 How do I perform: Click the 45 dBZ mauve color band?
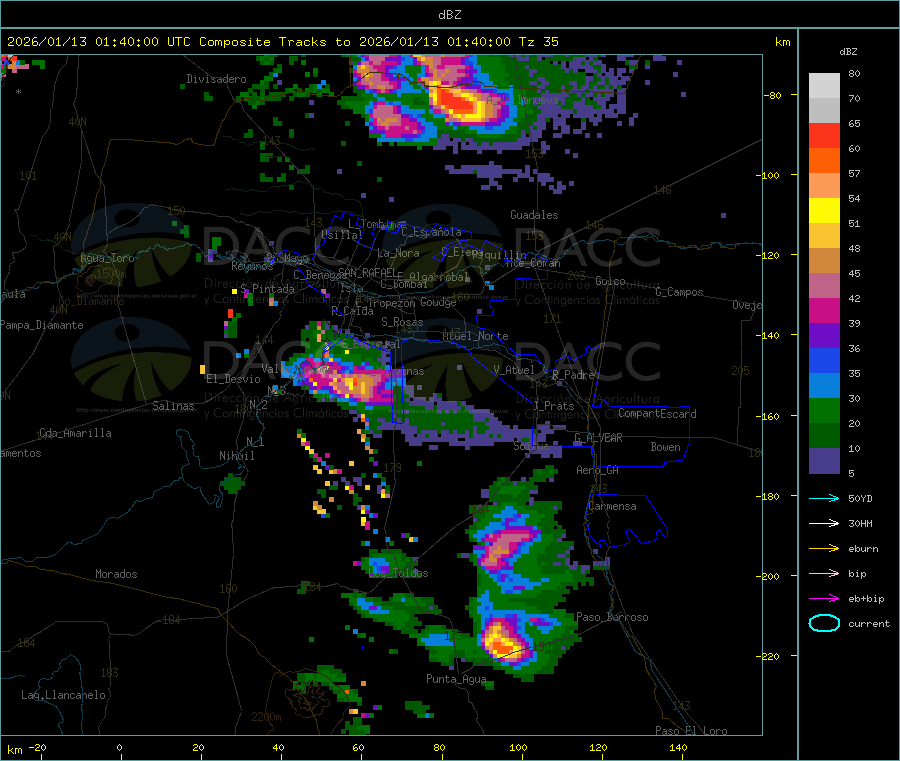824,286
